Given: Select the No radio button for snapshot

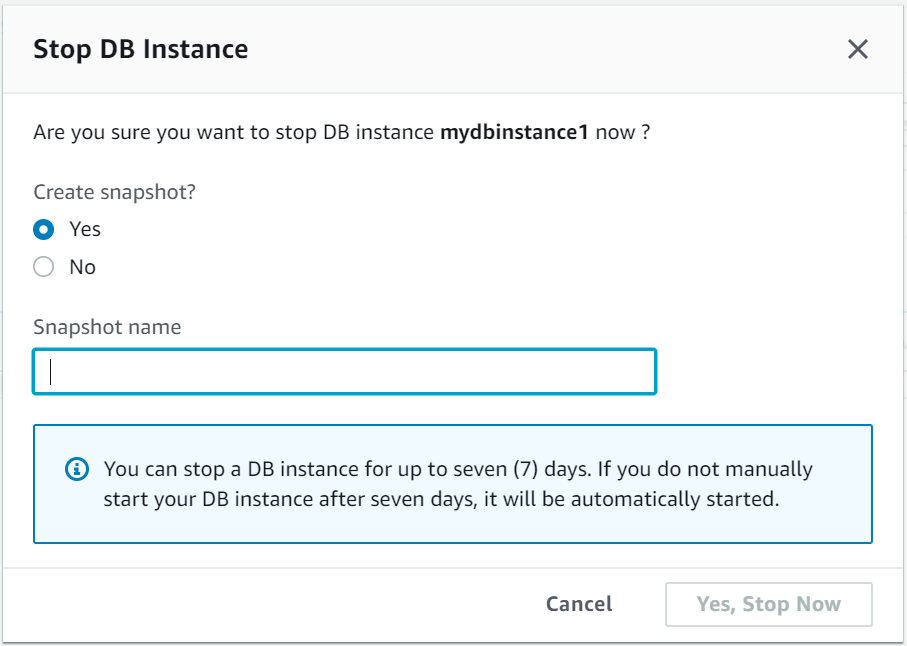Looking at the screenshot, I should coord(43,267).
